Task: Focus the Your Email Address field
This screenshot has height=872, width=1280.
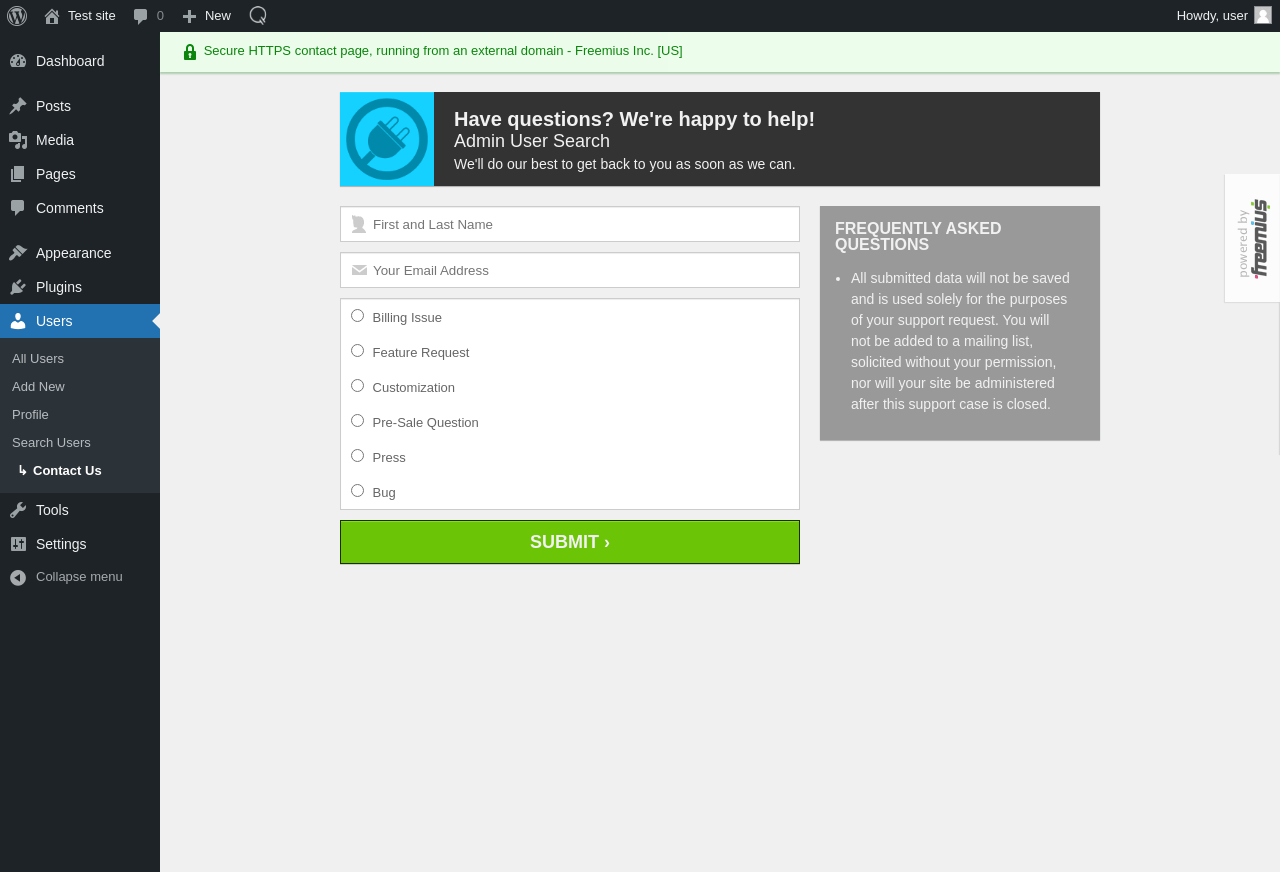Action: coord(570,270)
